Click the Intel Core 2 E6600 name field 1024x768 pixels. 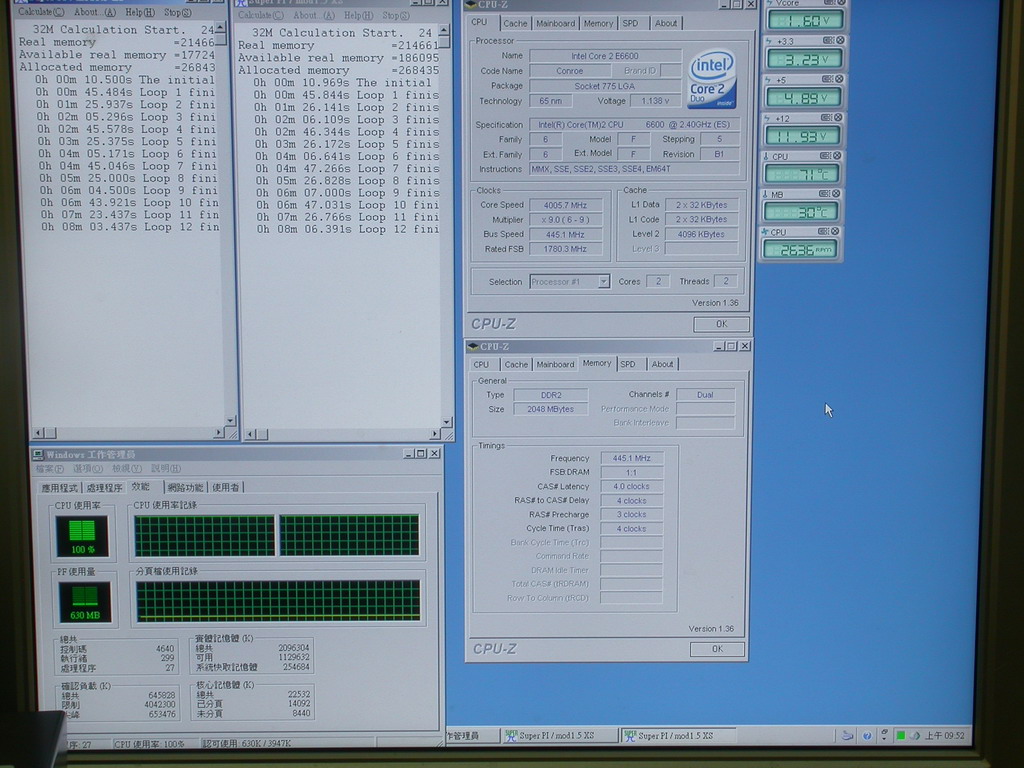click(605, 56)
